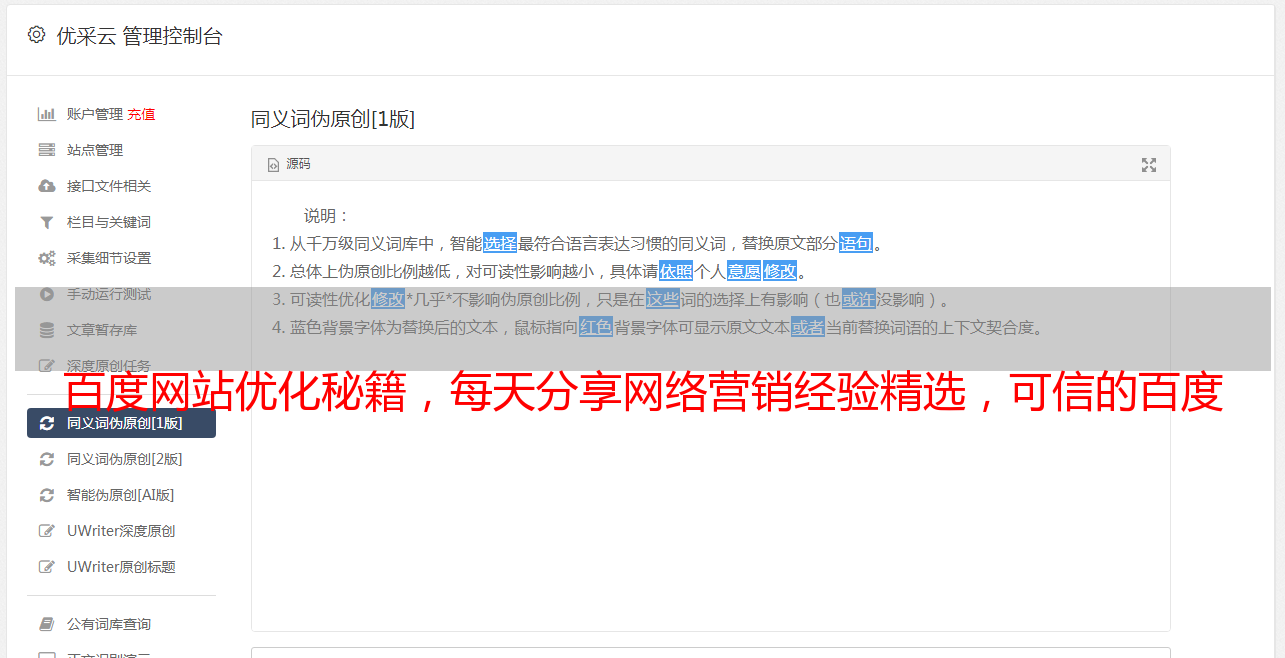Open 智能伪原创[AI版] menu item
The image size is (1285, 658).
pos(121,495)
